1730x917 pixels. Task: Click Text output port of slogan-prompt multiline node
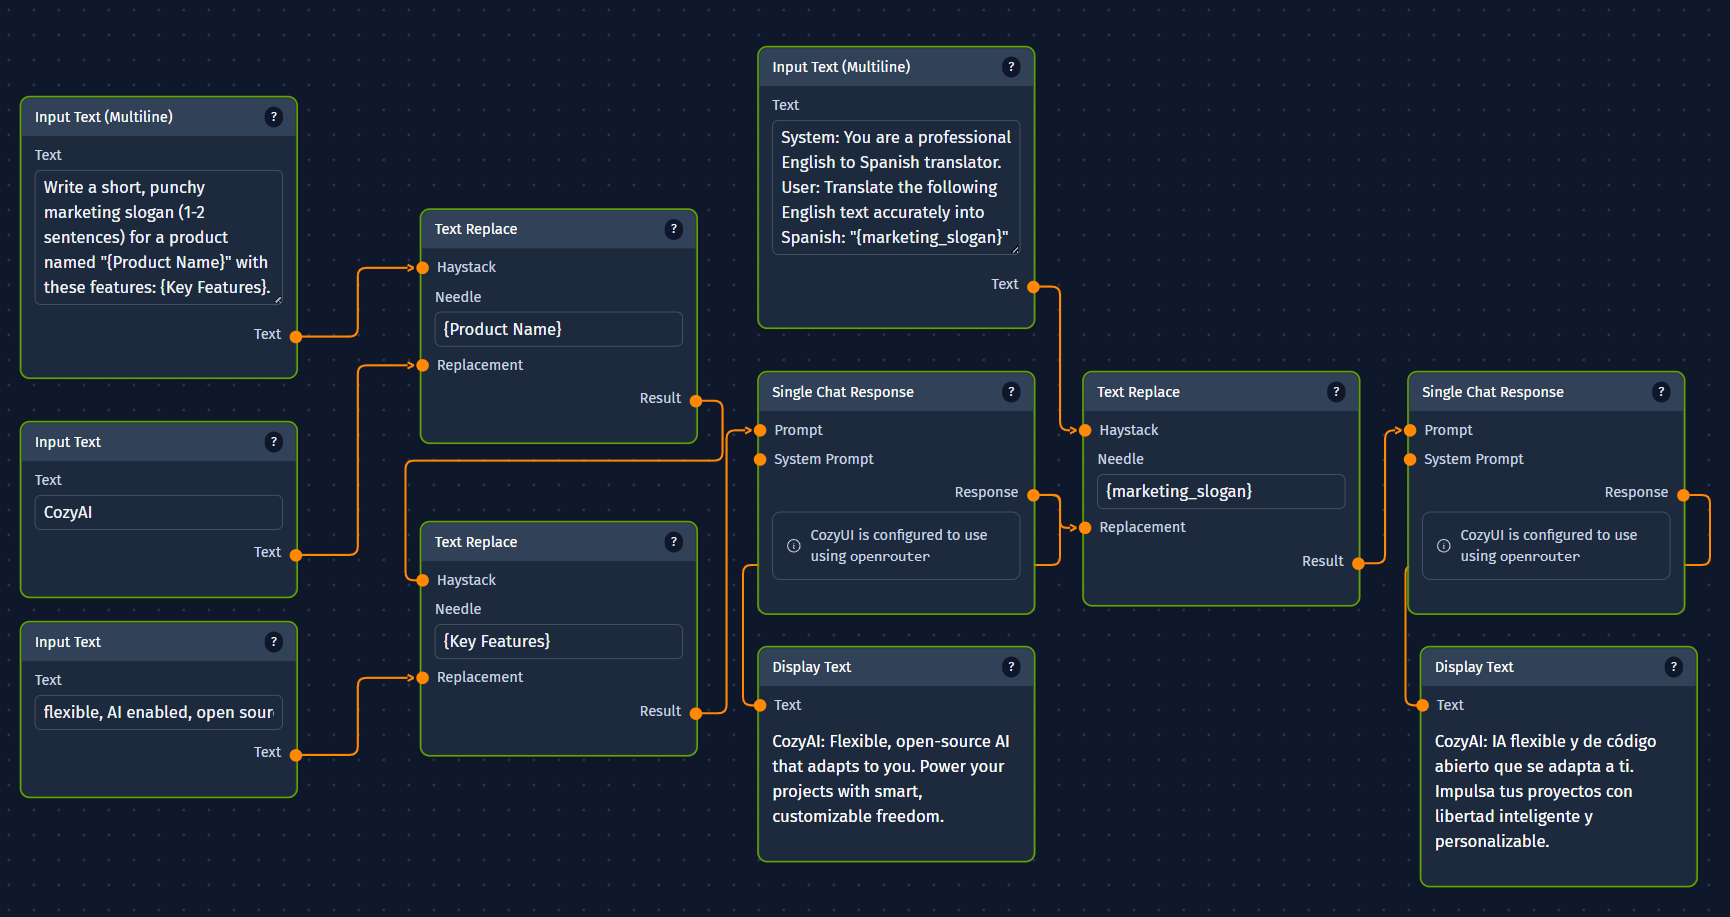click(x=296, y=337)
